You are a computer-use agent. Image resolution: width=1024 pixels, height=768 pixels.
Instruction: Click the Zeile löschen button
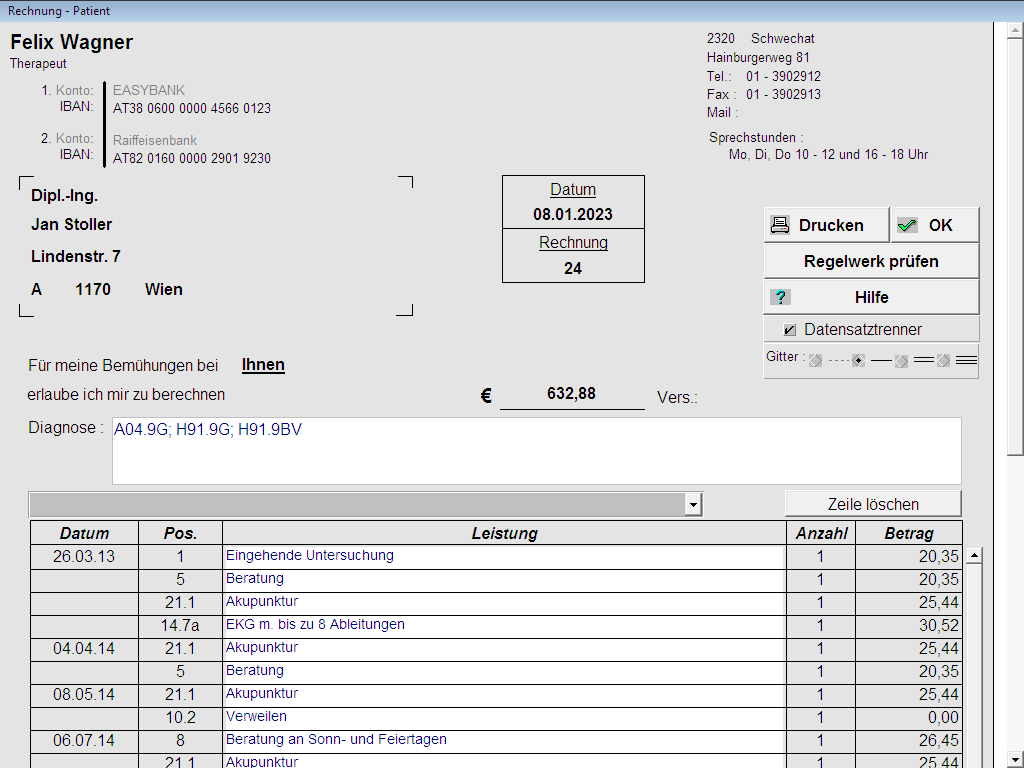[872, 504]
